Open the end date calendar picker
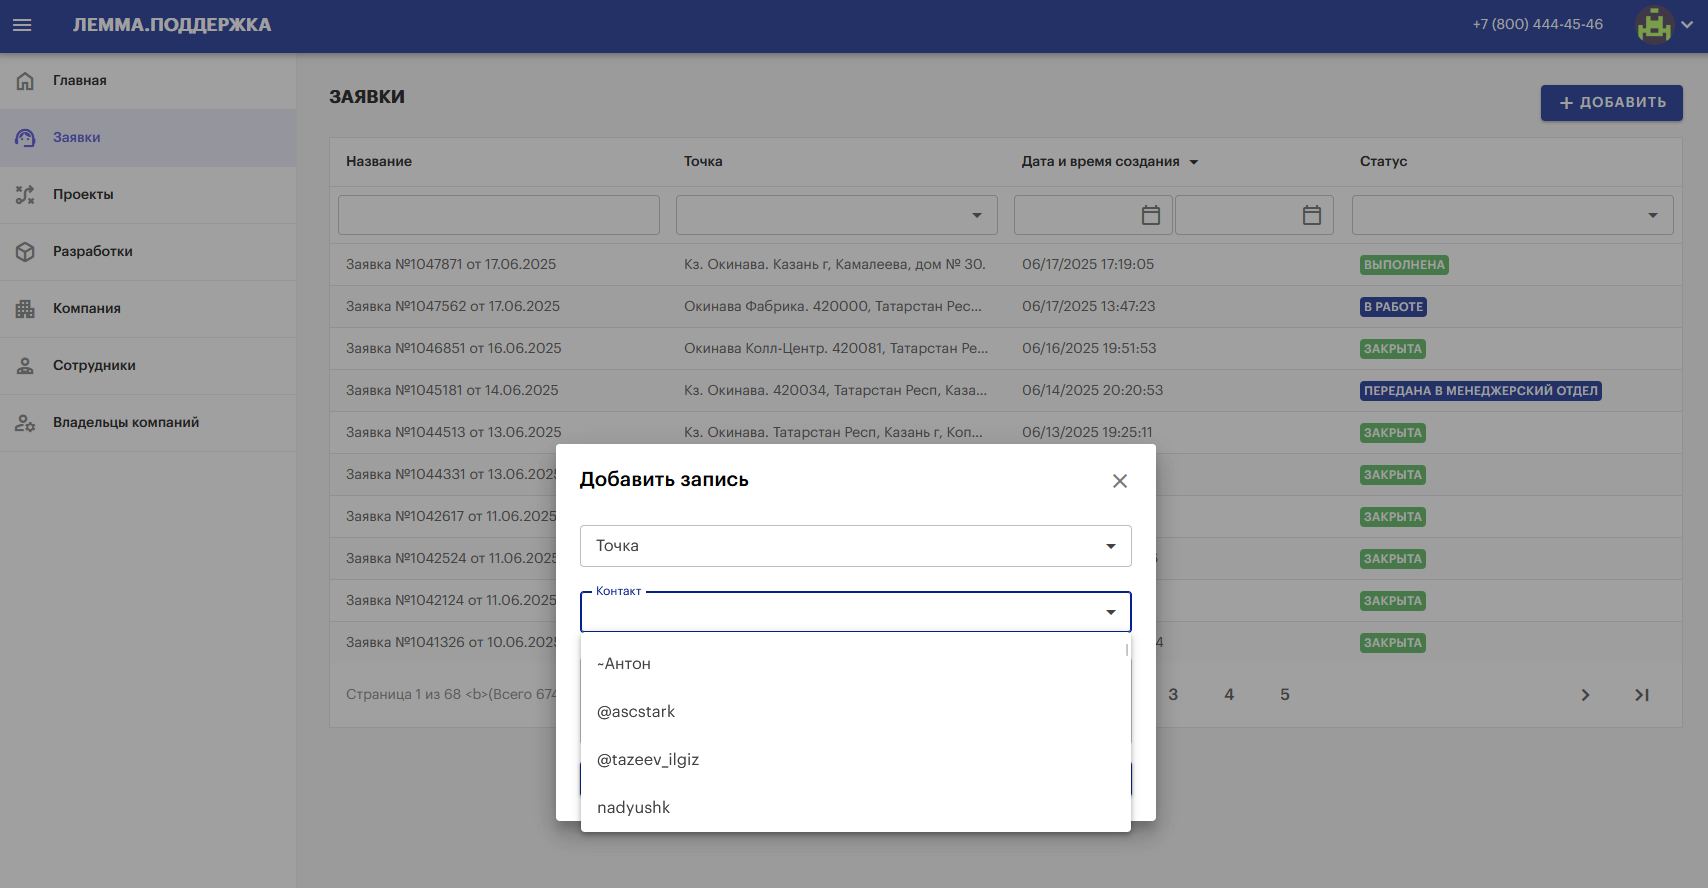This screenshot has height=888, width=1708. (1312, 215)
